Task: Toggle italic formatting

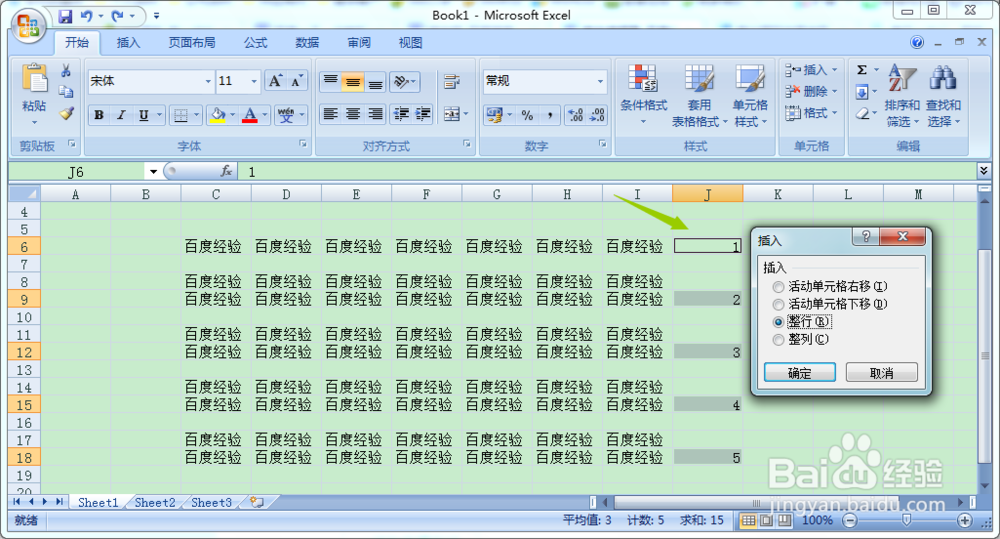Action: 121,115
